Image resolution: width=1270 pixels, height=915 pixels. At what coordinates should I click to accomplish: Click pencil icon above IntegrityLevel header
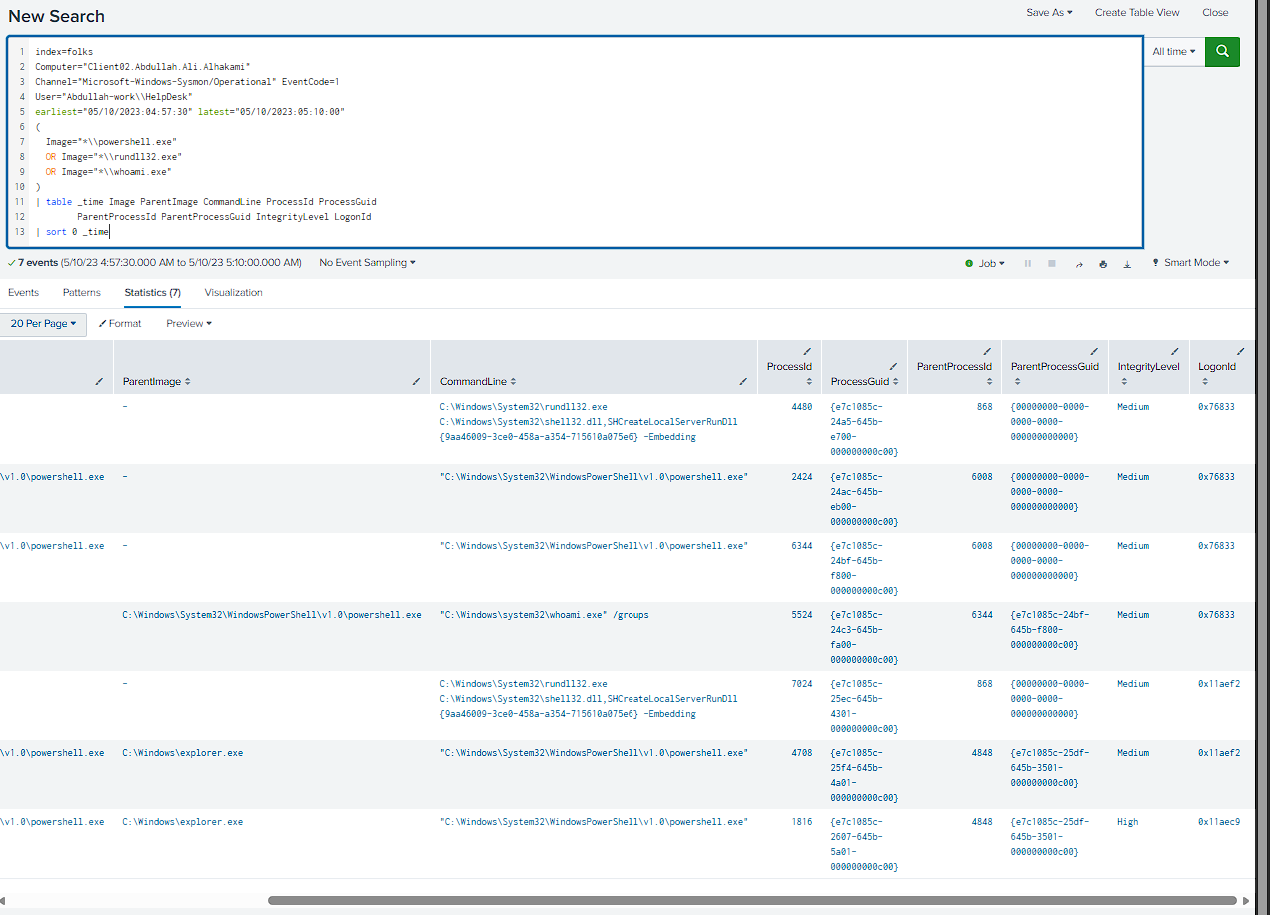pyautogui.click(x=1175, y=352)
